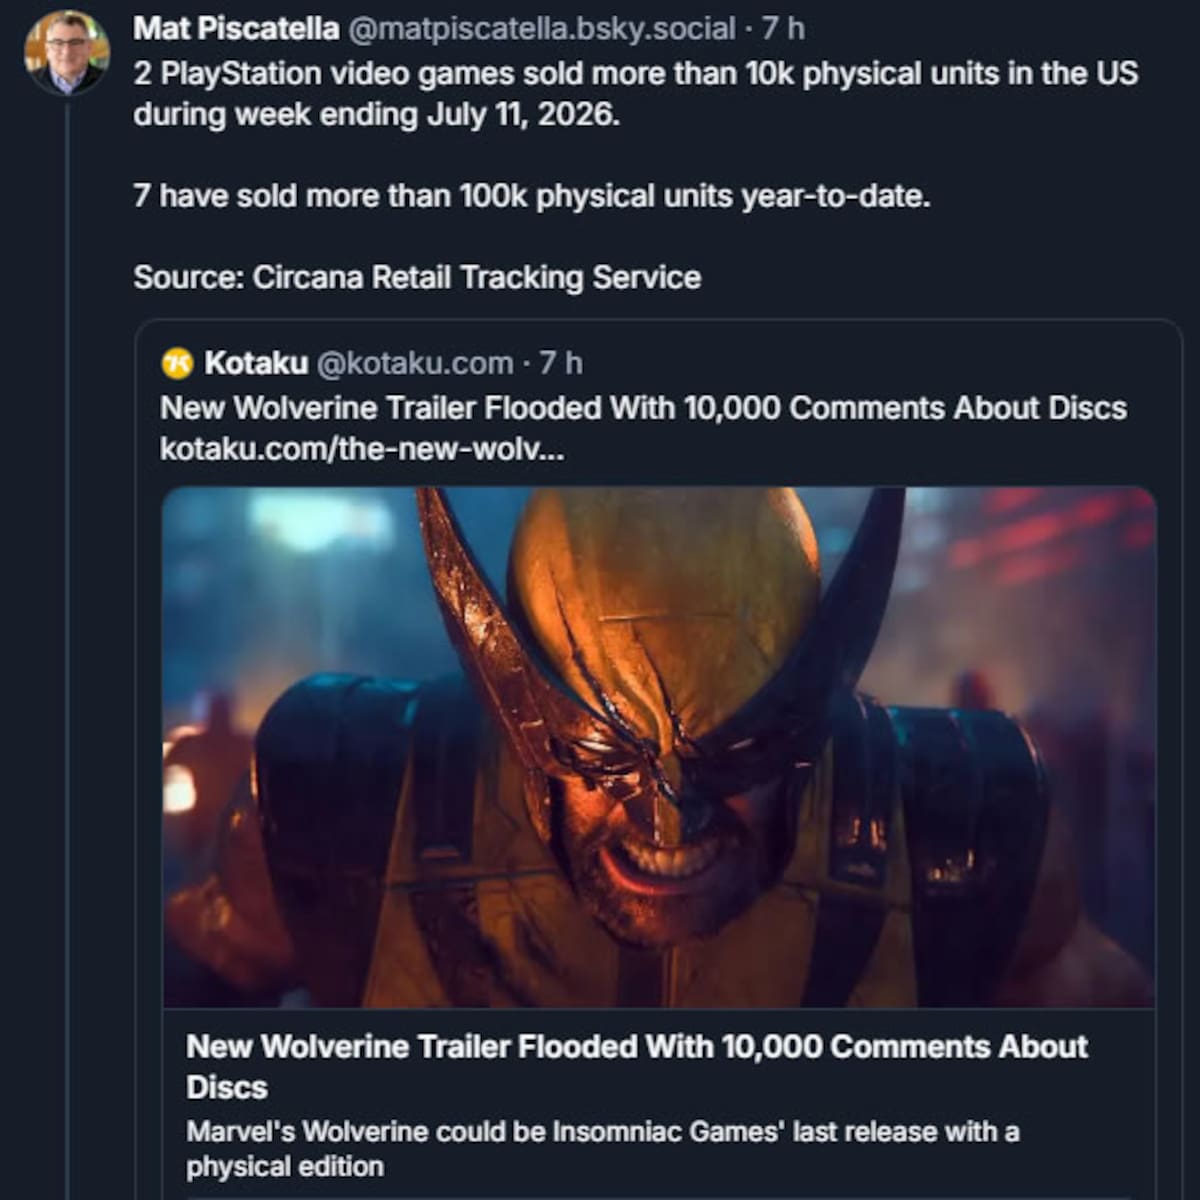Screen dimensions: 1200x1200
Task: Click the quoted post's text above the kotaku.com link
Action: [x=643, y=408]
